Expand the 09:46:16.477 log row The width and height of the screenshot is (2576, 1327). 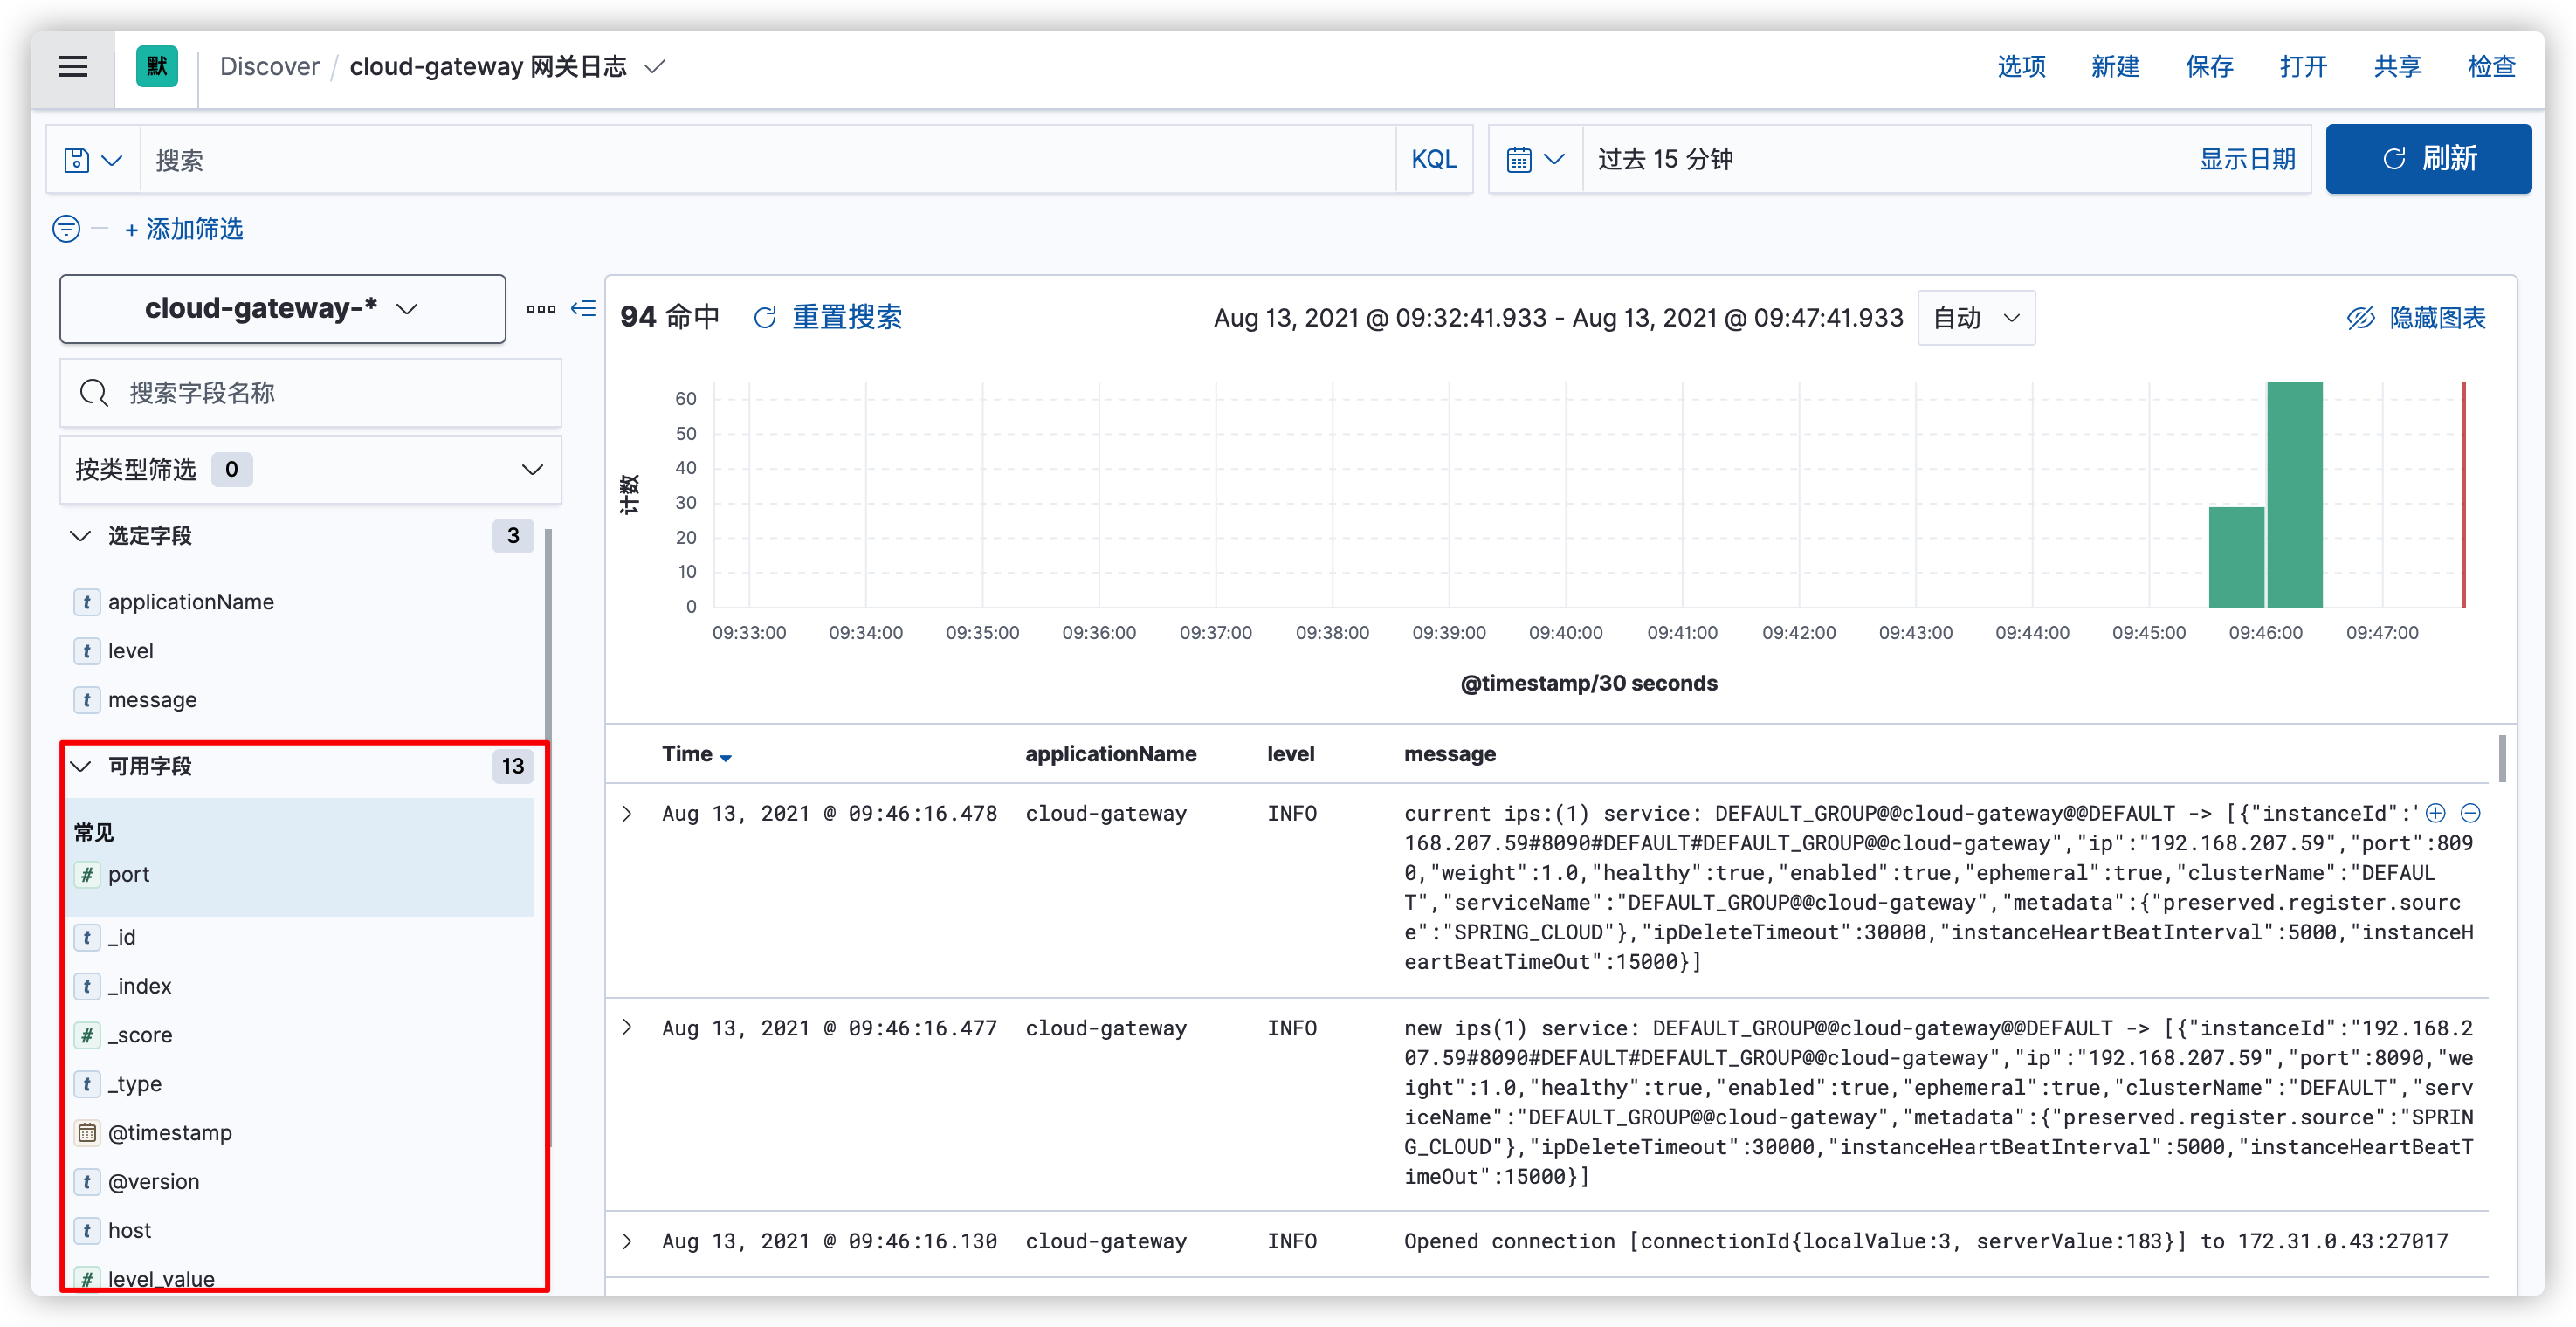tap(627, 1028)
